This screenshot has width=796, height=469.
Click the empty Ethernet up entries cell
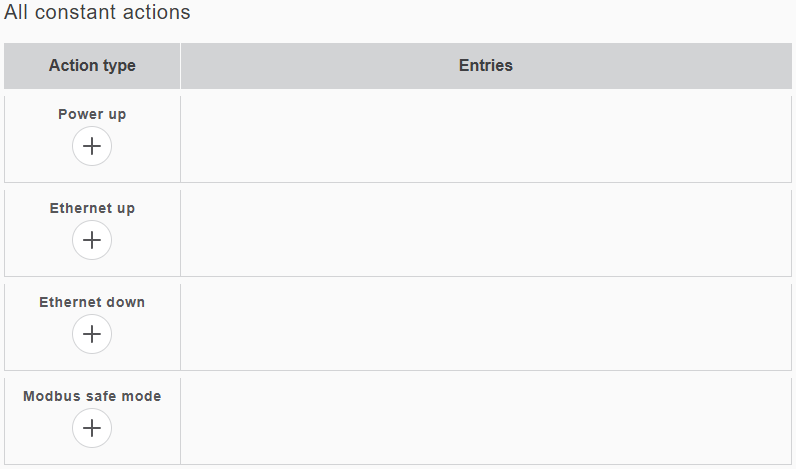coord(486,233)
